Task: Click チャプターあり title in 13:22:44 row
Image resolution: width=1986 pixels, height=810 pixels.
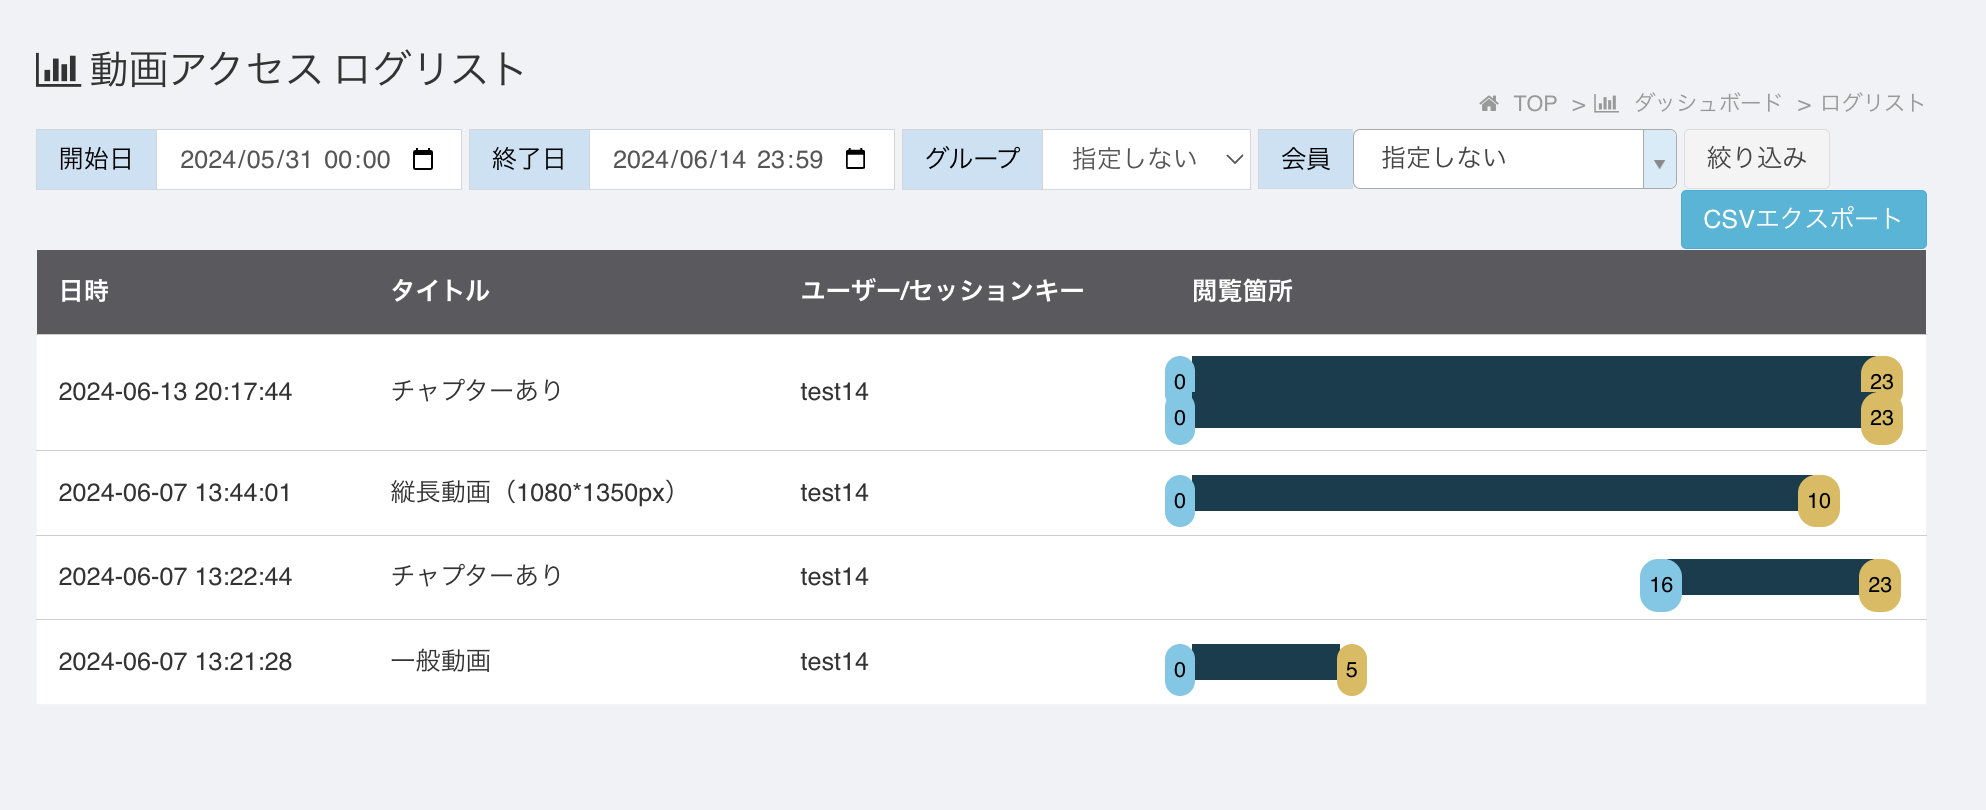Action: 477,576
